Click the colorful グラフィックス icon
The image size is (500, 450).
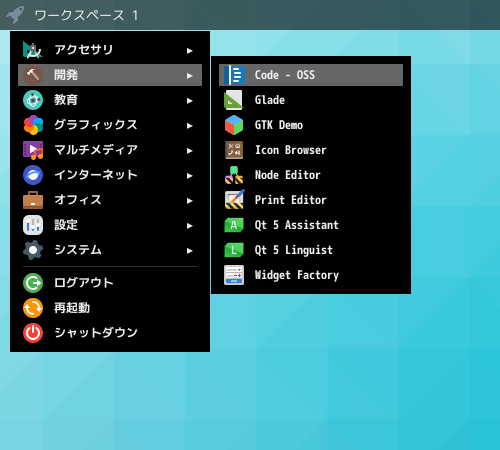coord(33,125)
